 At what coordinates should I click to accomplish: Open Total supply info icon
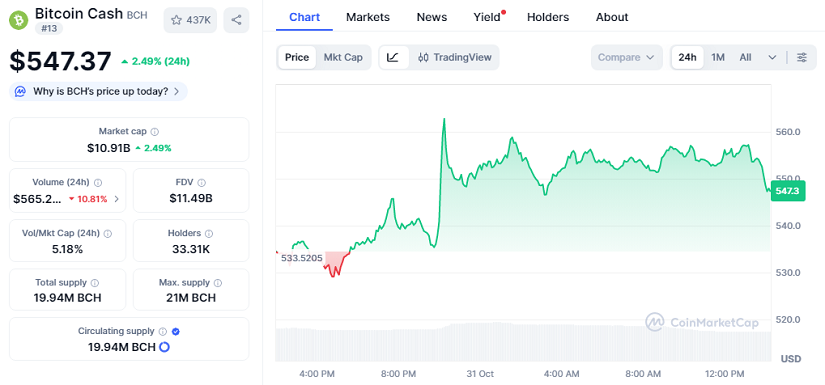click(95, 283)
